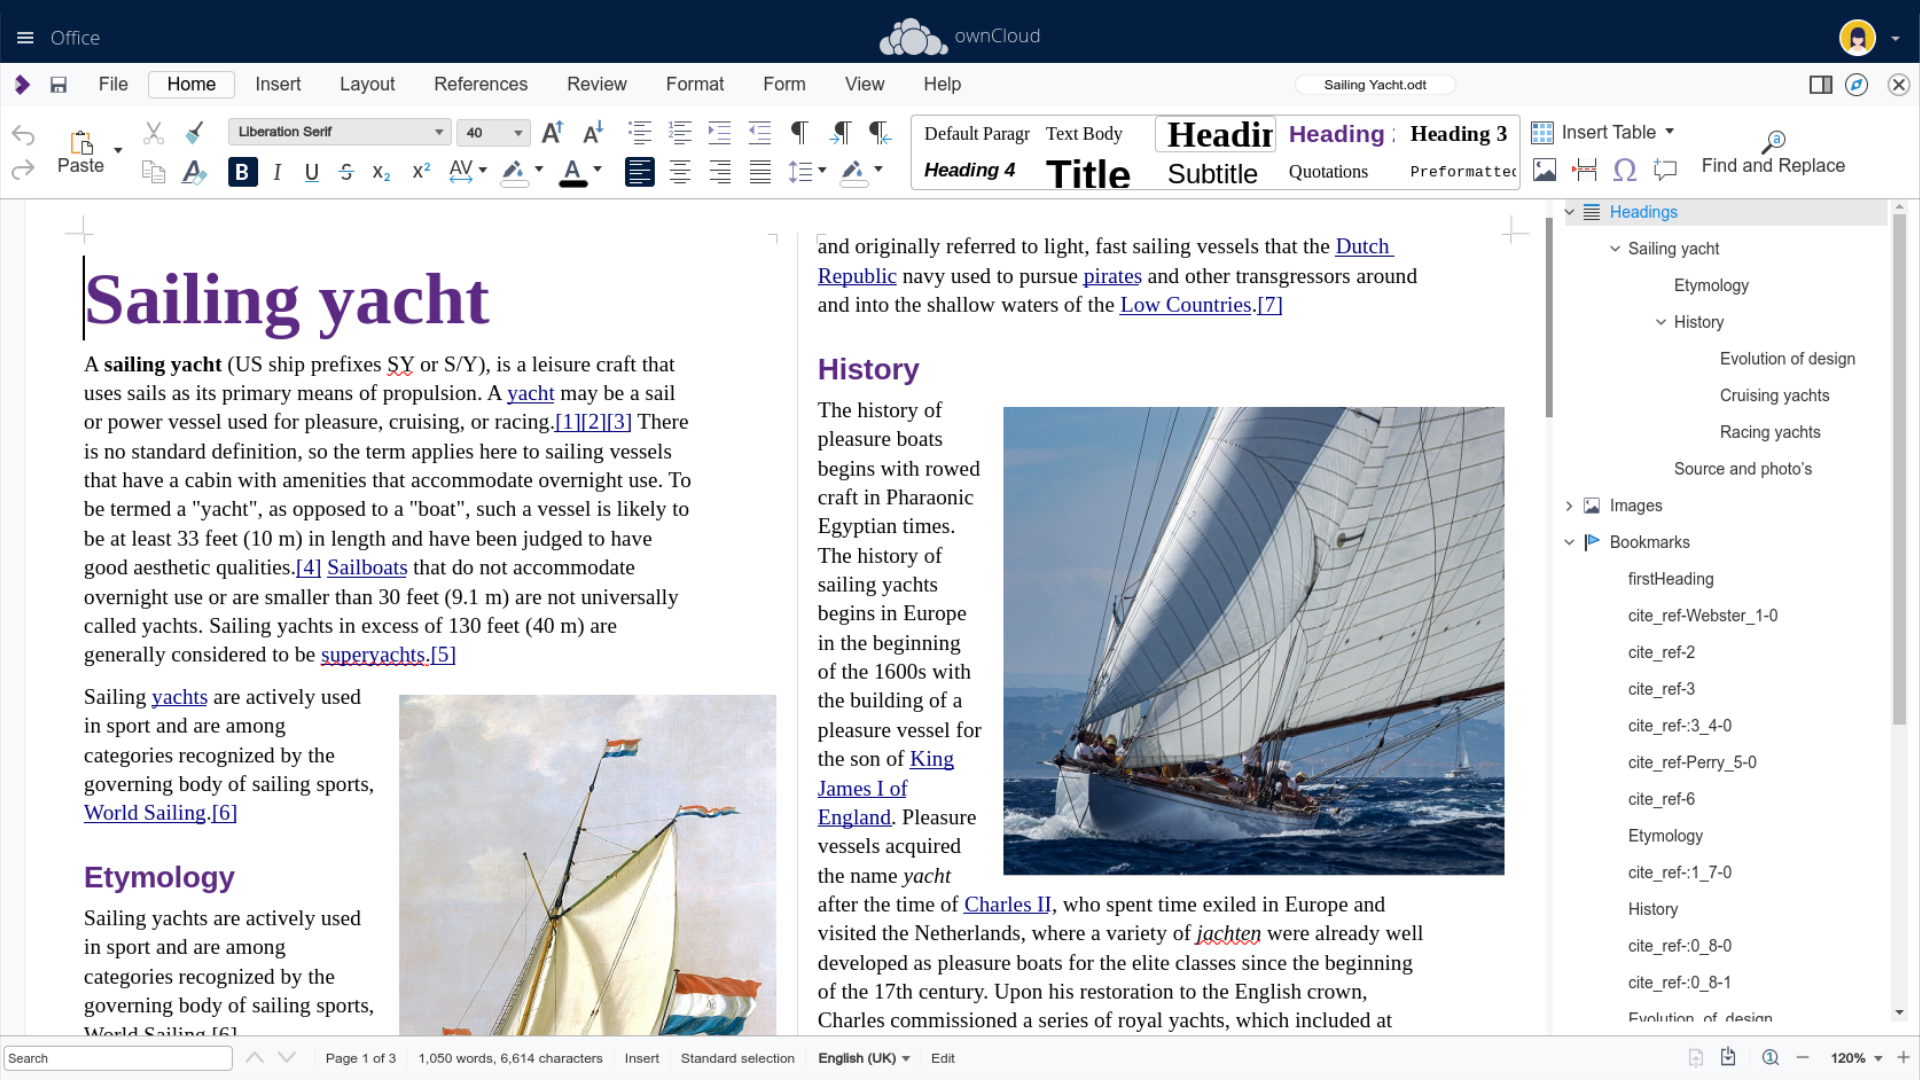The width and height of the screenshot is (1920, 1080).
Task: Decrease paragraph indent
Action: (x=760, y=132)
